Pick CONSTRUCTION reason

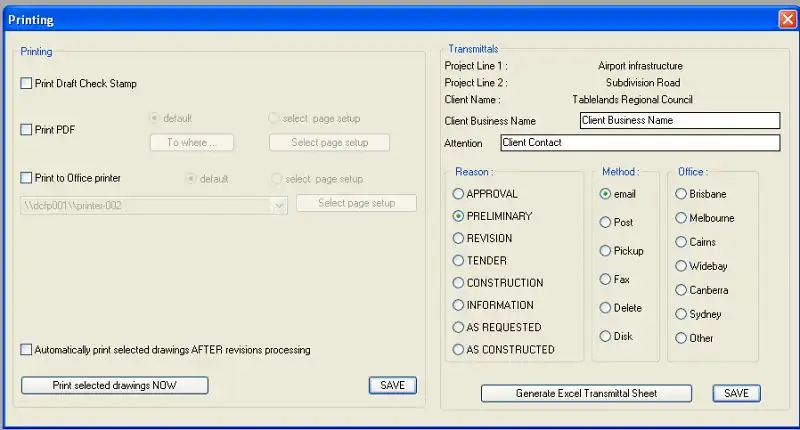click(x=458, y=283)
